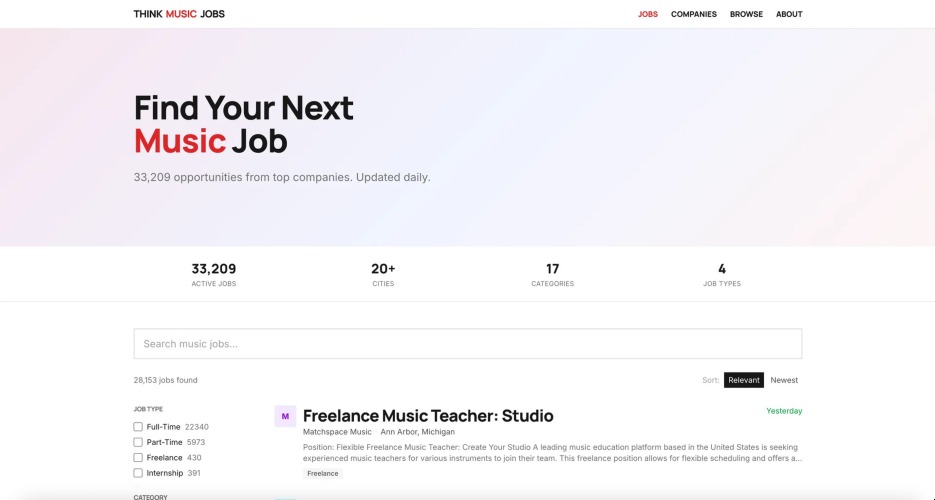The height and width of the screenshot is (500, 935).
Task: Click the 17 Categories stat
Action: [552, 274]
